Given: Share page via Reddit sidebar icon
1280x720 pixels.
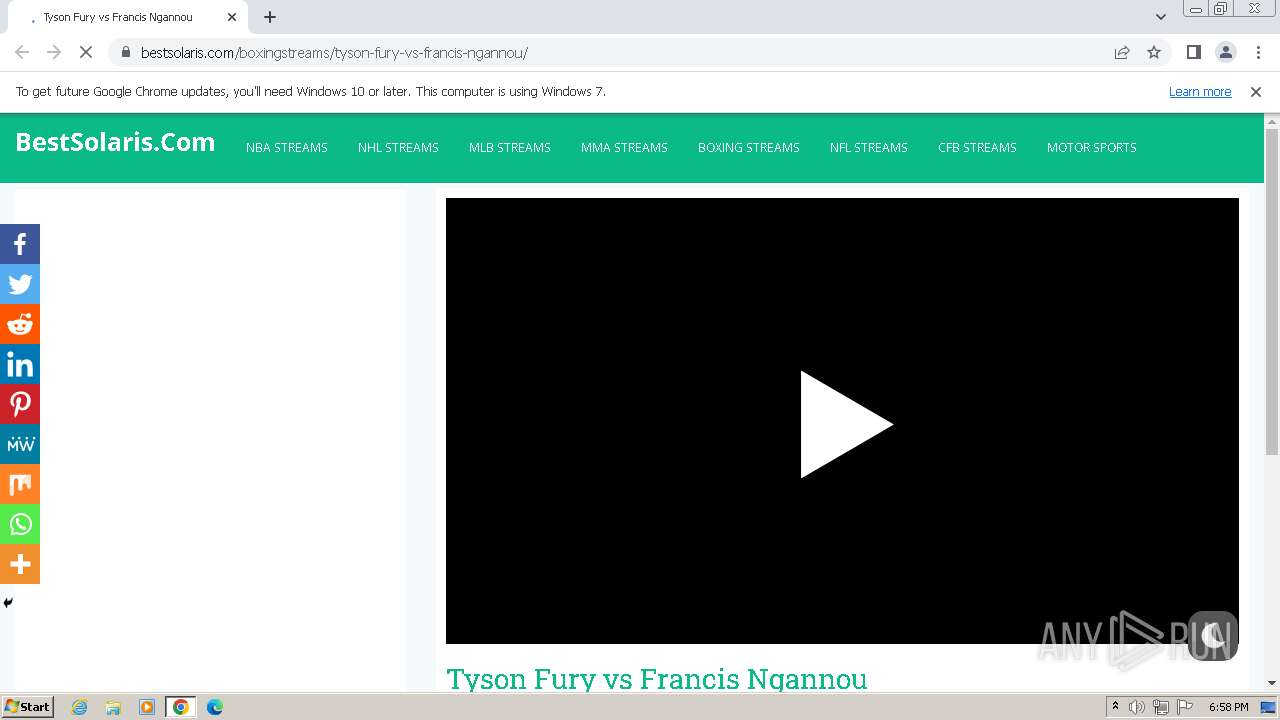Looking at the screenshot, I should click(20, 324).
